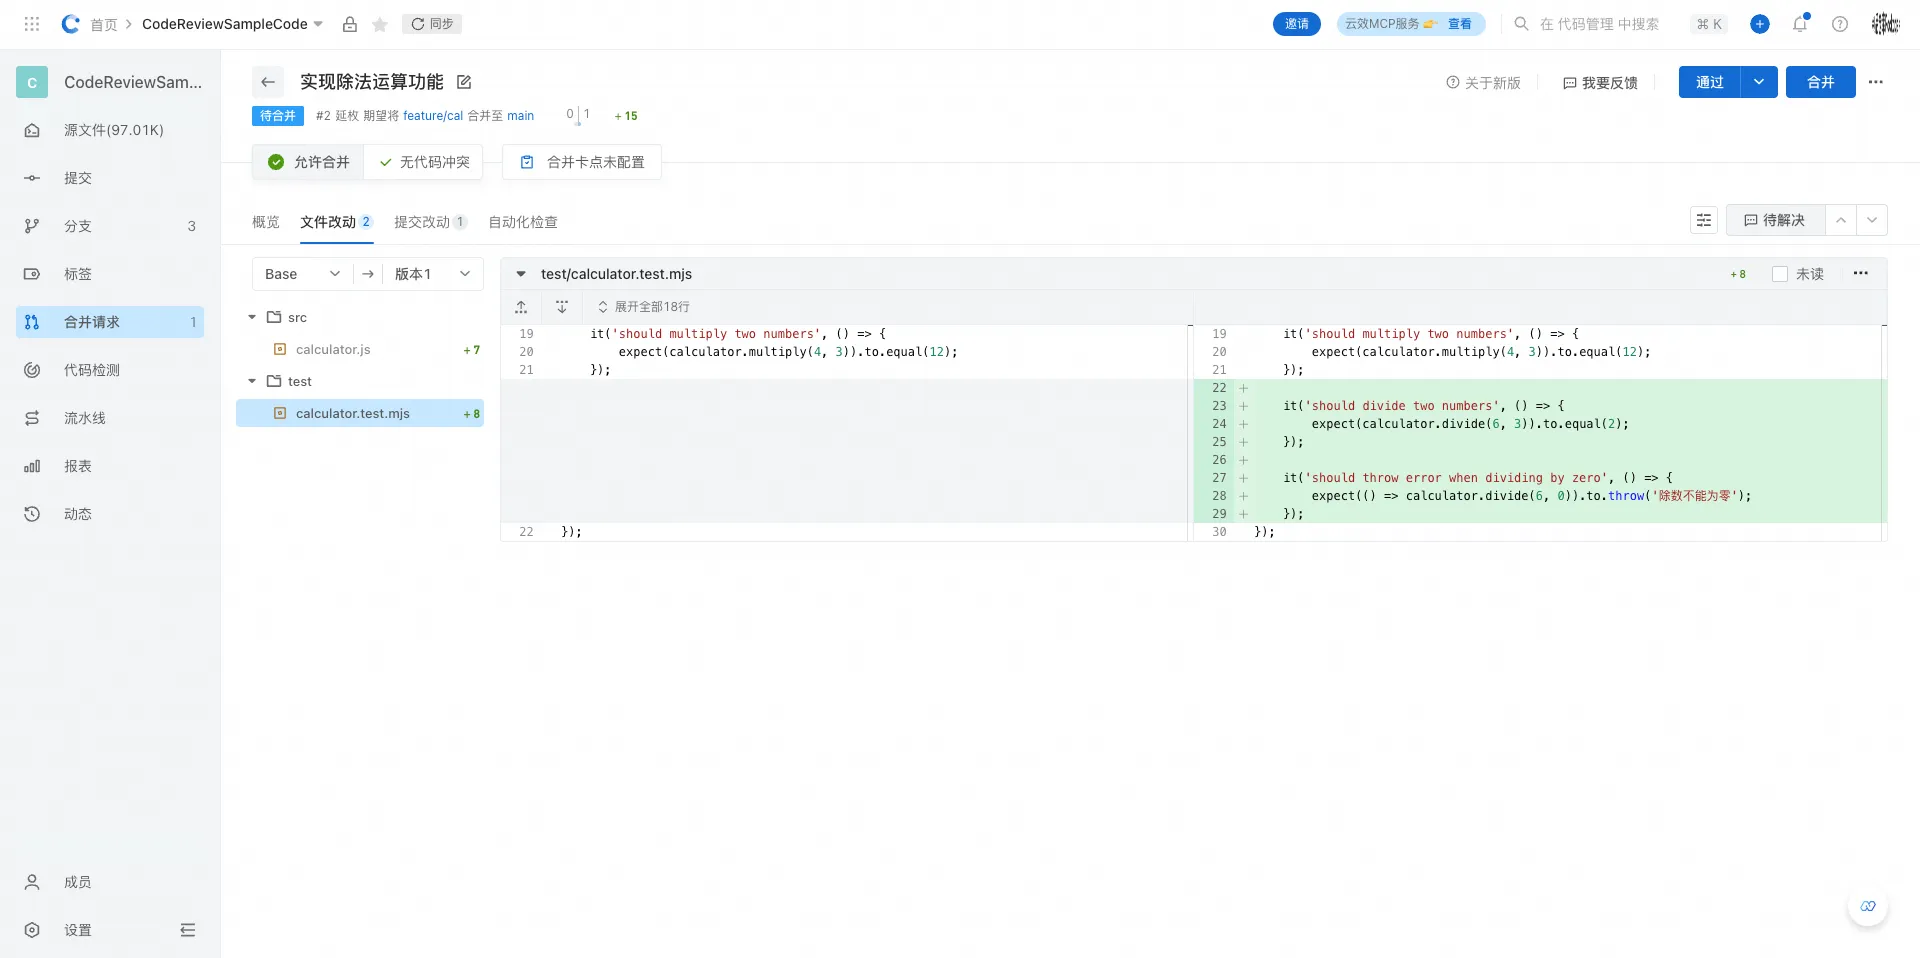
Task: Open 流水线 in the sidebar
Action: (x=110, y=418)
